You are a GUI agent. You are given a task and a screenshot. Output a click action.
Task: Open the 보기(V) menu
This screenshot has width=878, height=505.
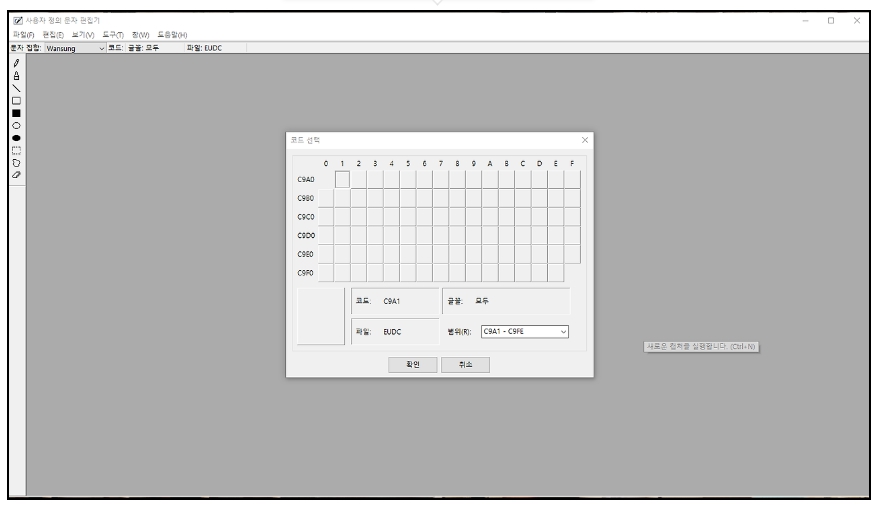click(x=83, y=35)
